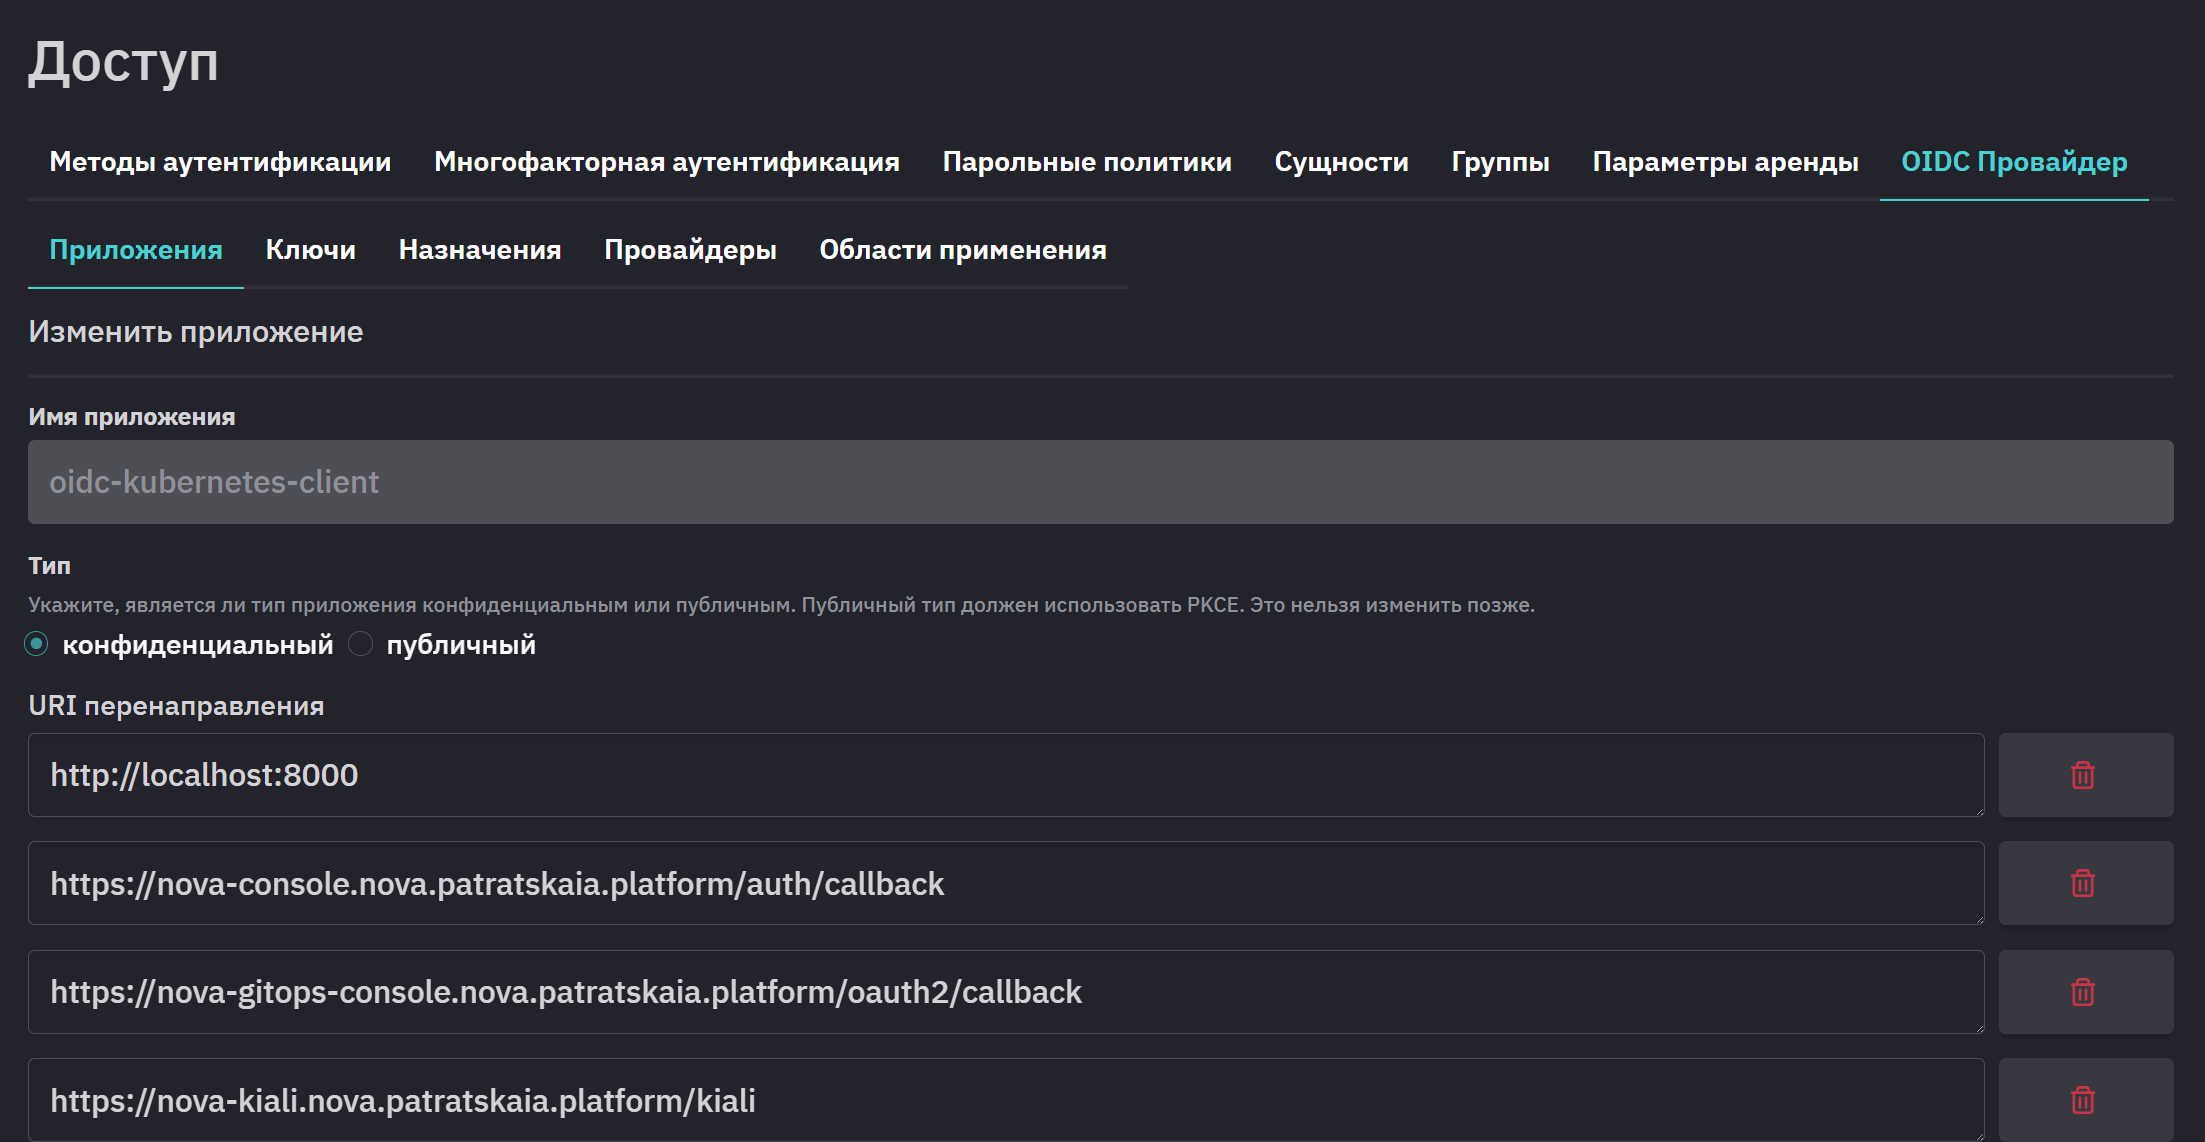Switch to the Ключи sub-tab
The height and width of the screenshot is (1142, 2205).
[x=310, y=250]
